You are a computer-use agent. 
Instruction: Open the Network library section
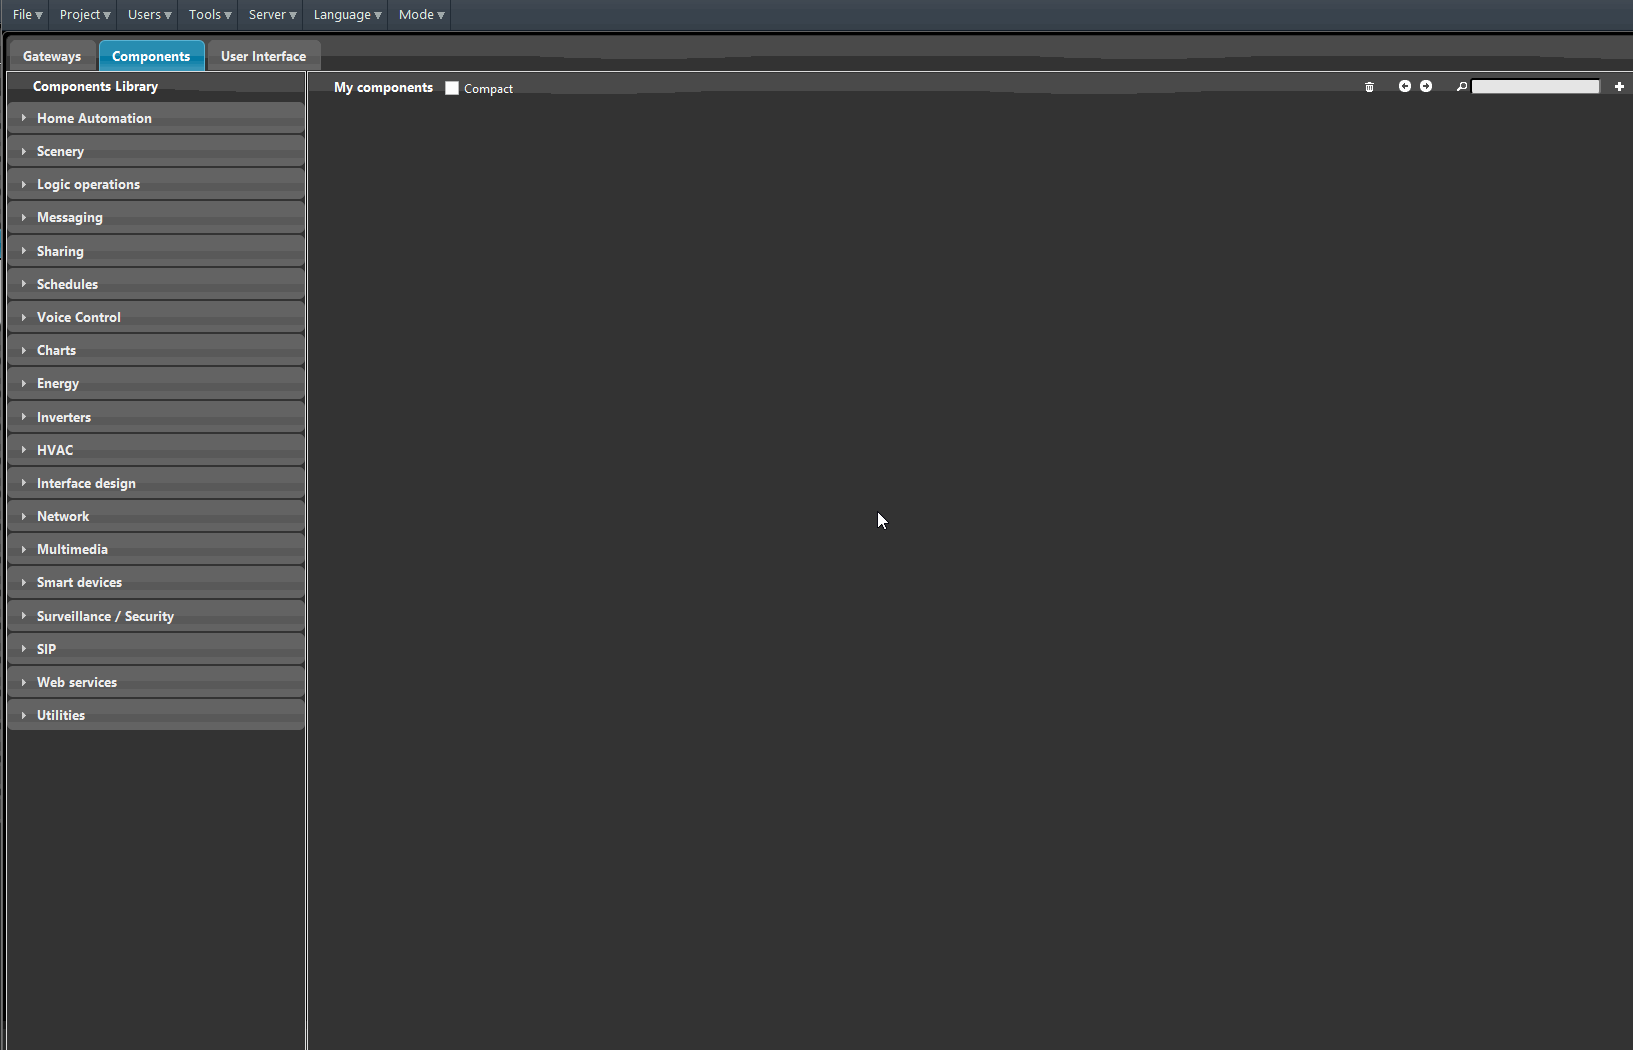(156, 516)
